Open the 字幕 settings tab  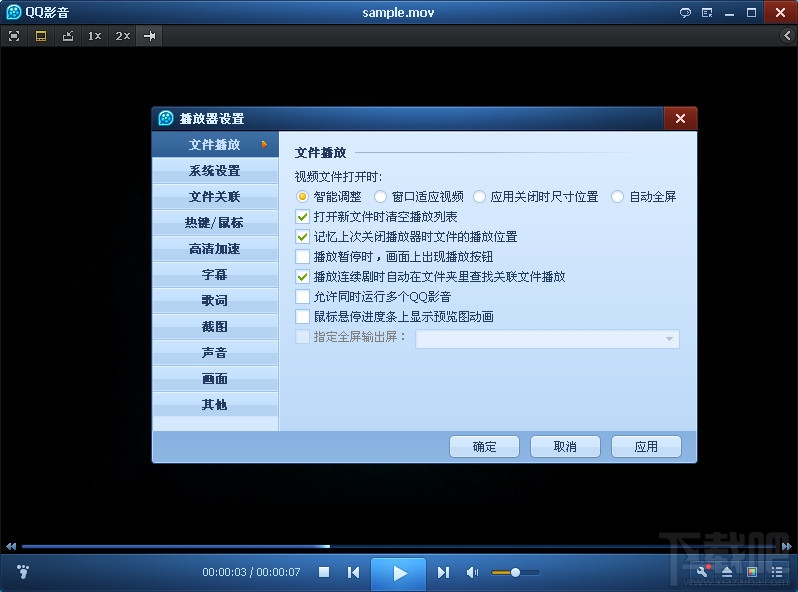click(x=215, y=274)
